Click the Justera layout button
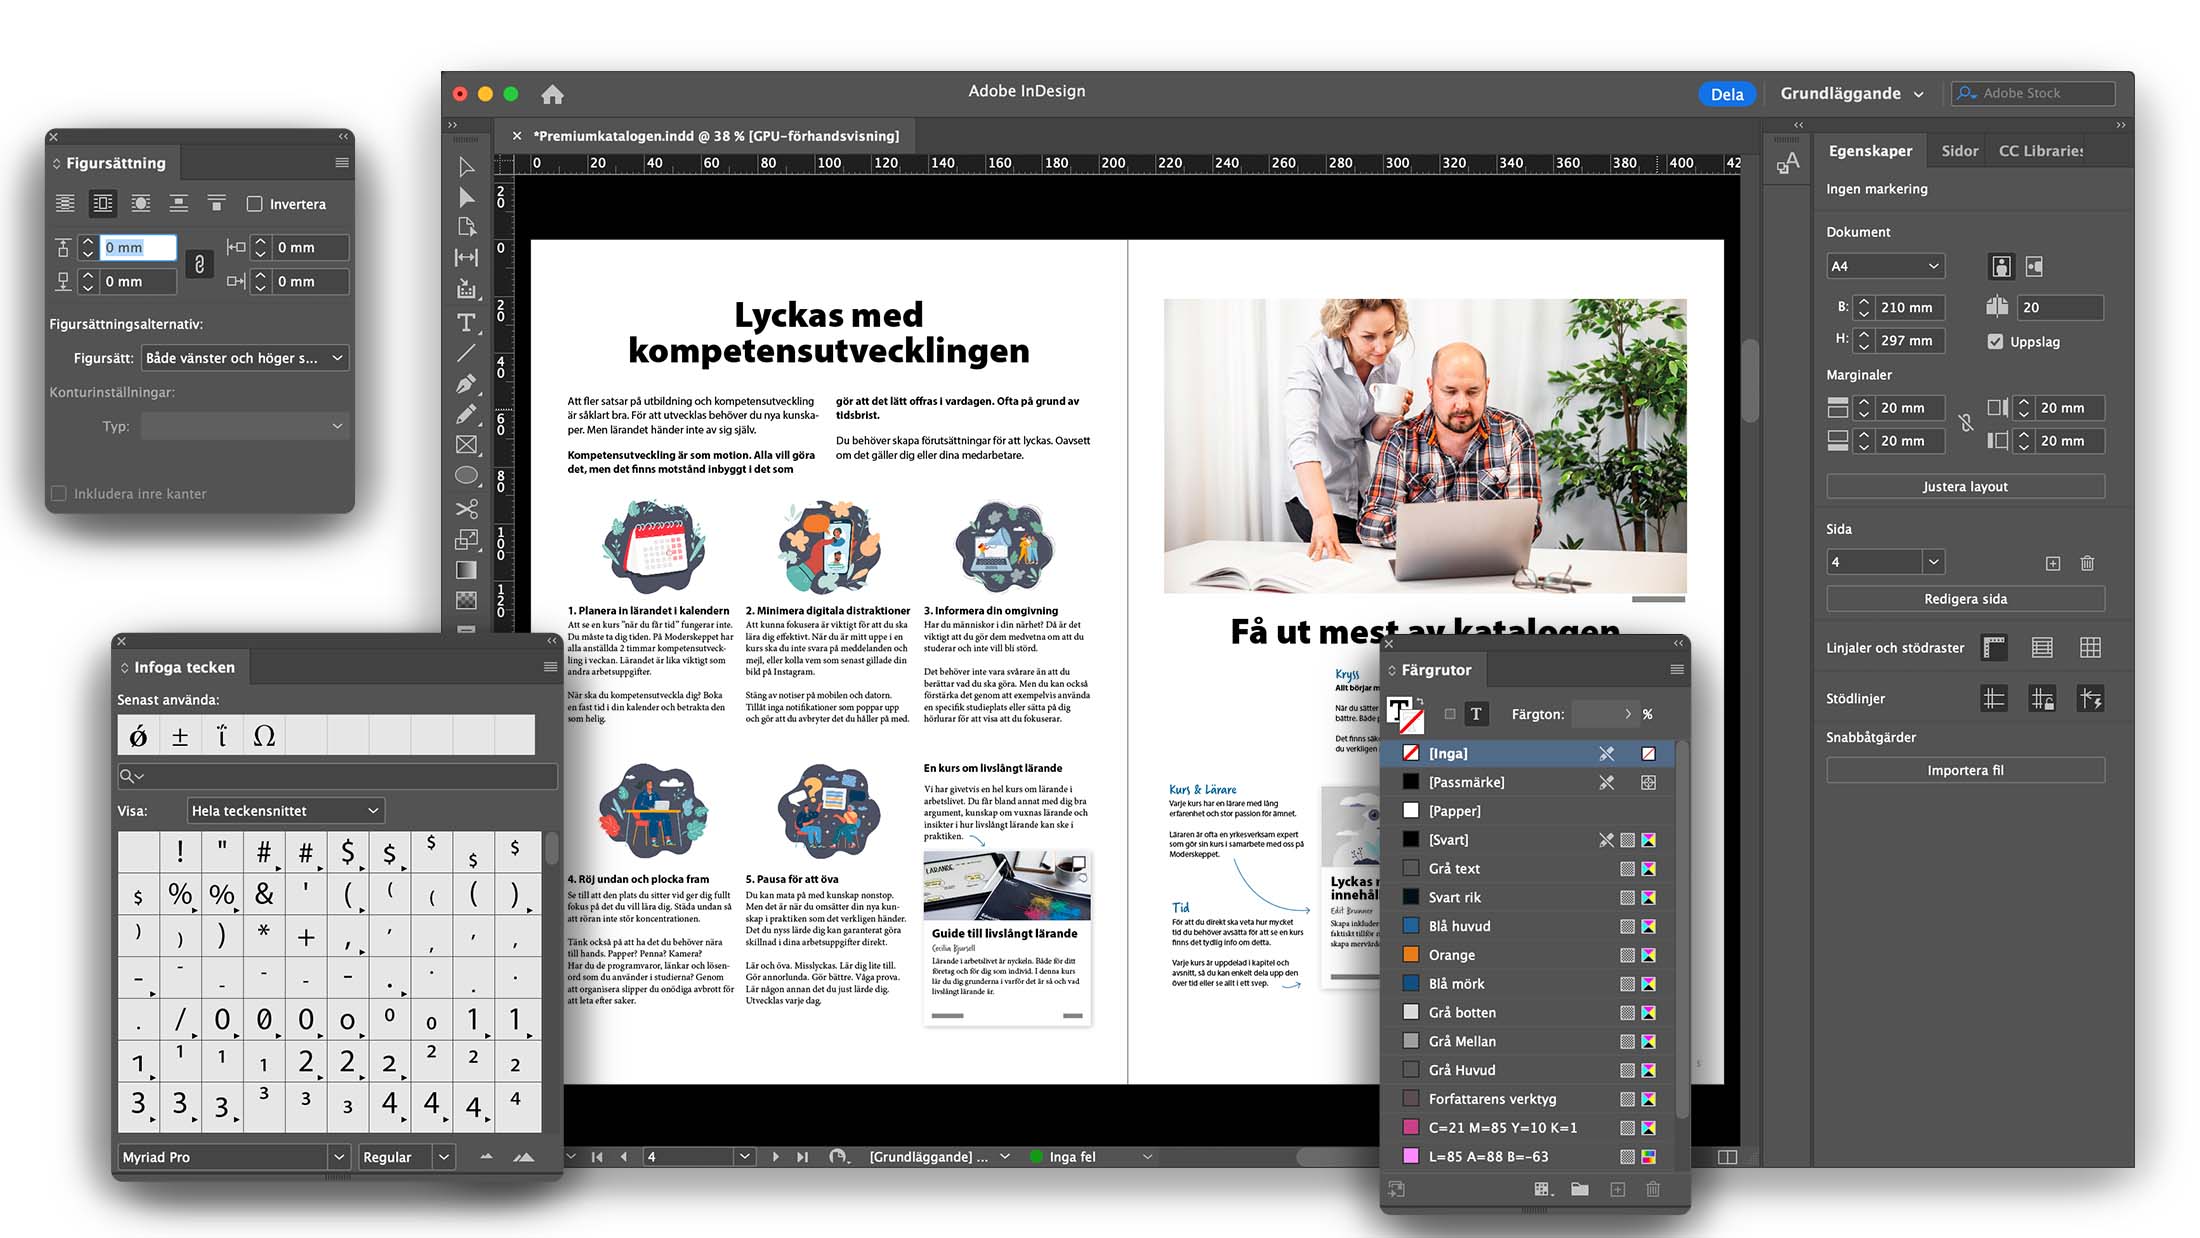Screen dimensions: 2200x1238 (x=1964, y=487)
